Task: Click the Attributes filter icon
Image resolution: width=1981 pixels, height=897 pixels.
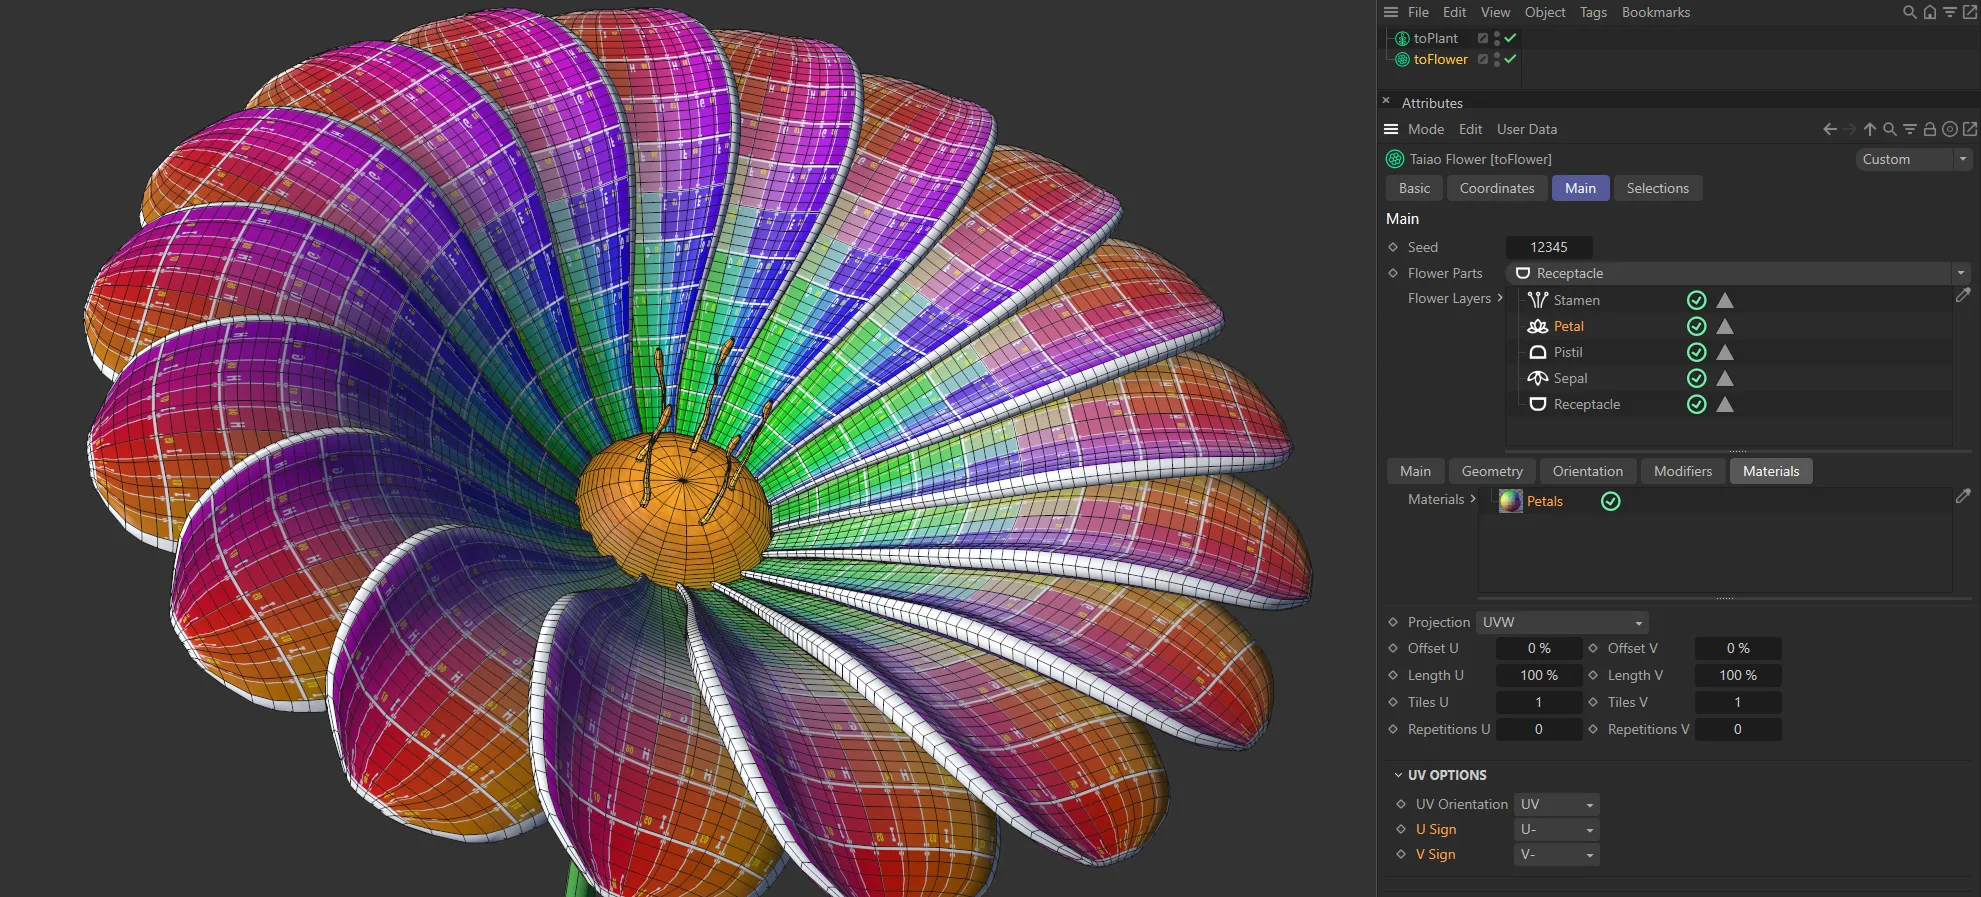Action: coord(1909,129)
